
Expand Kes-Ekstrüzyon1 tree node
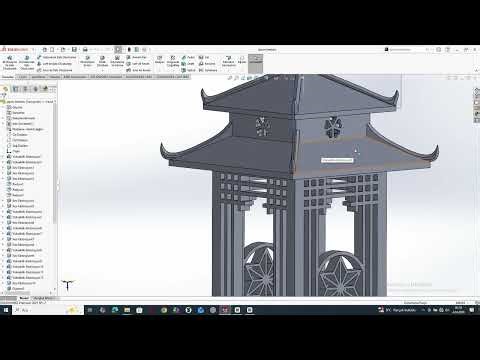click(x=3, y=168)
